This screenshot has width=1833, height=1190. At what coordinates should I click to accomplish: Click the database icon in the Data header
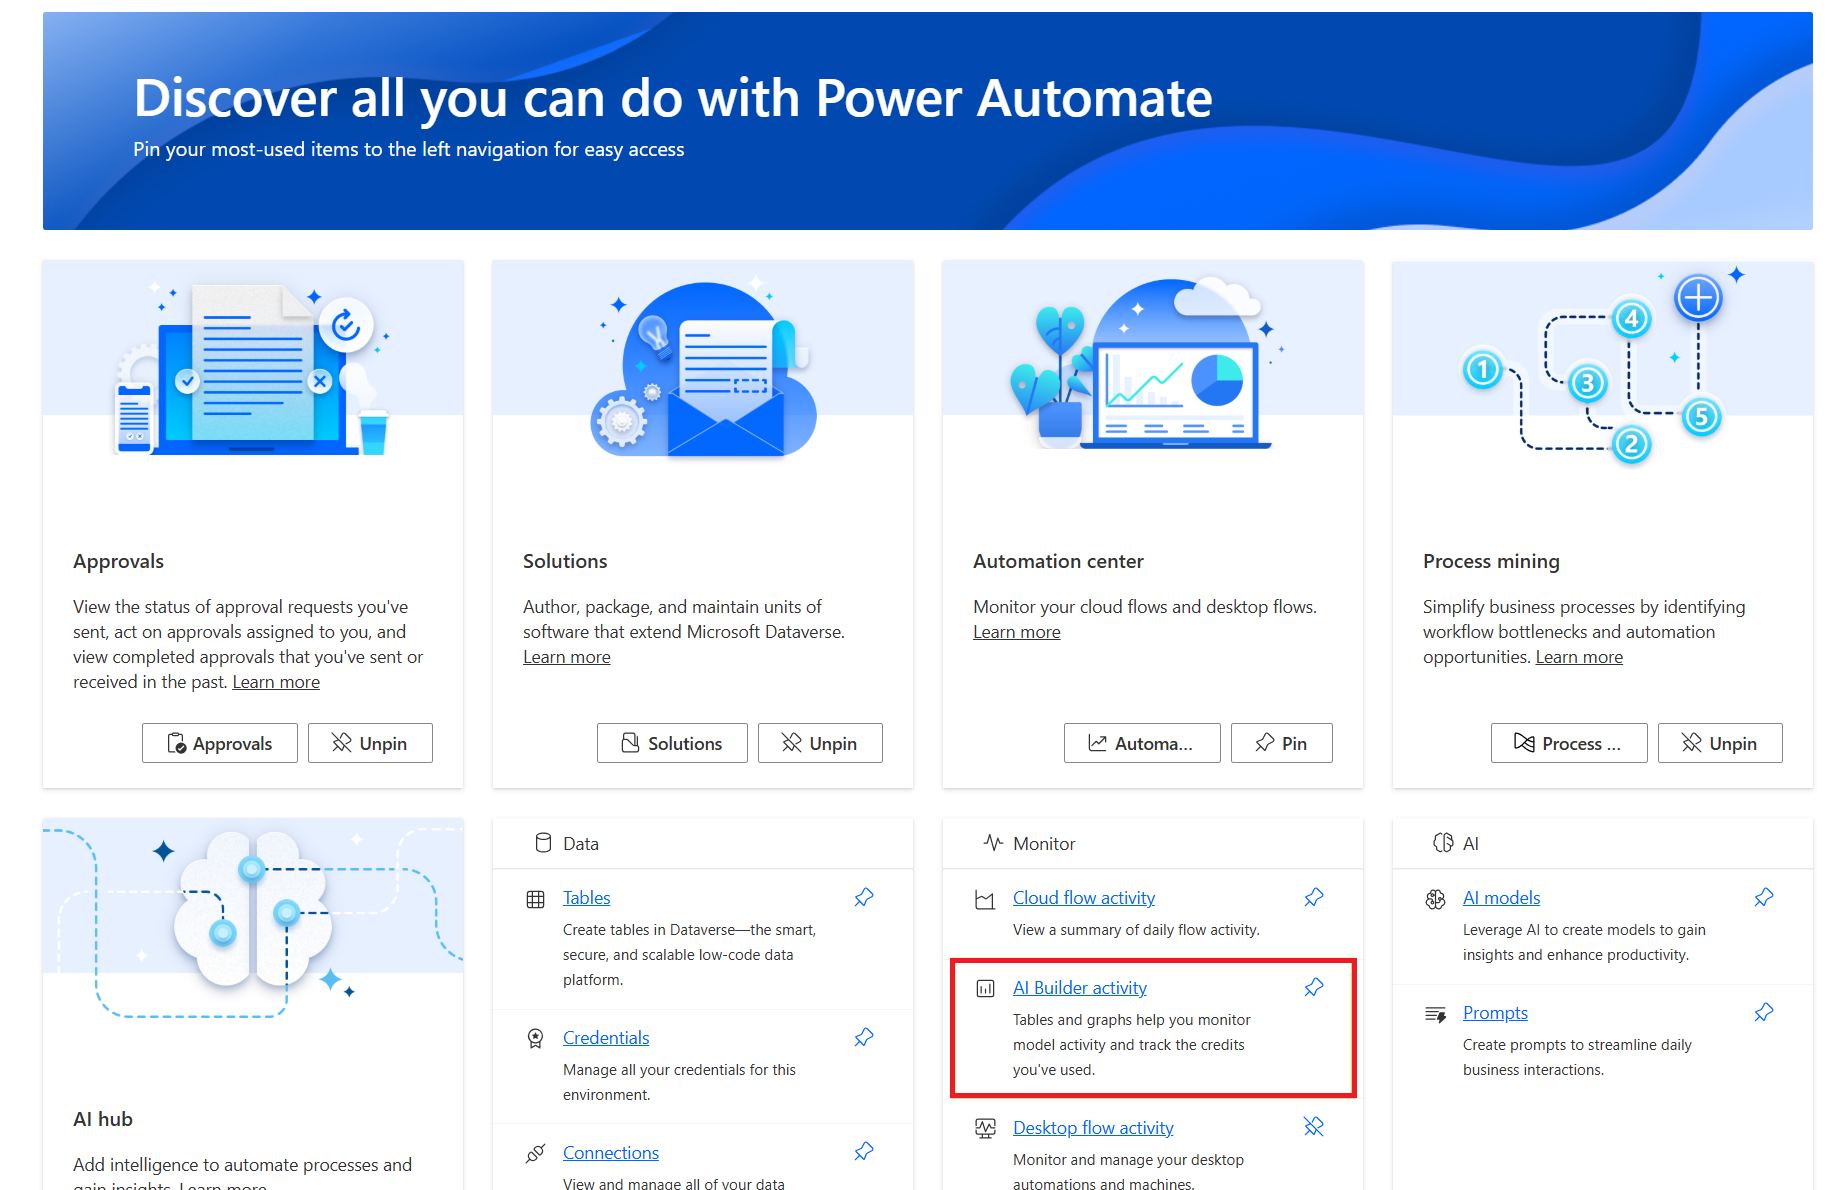[x=543, y=843]
